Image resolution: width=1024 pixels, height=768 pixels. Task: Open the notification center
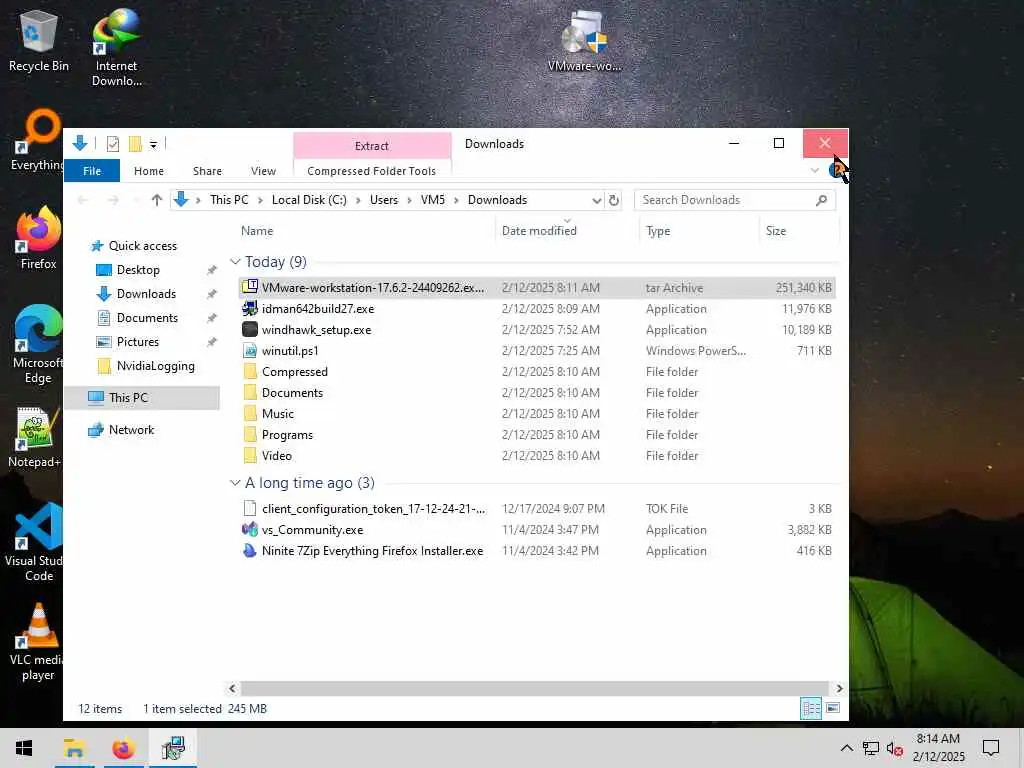pos(991,748)
